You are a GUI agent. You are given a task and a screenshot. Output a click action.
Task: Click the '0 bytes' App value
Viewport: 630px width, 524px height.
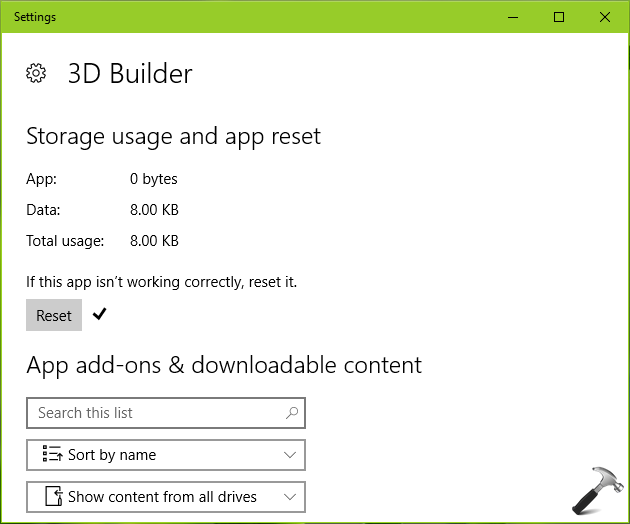[153, 179]
